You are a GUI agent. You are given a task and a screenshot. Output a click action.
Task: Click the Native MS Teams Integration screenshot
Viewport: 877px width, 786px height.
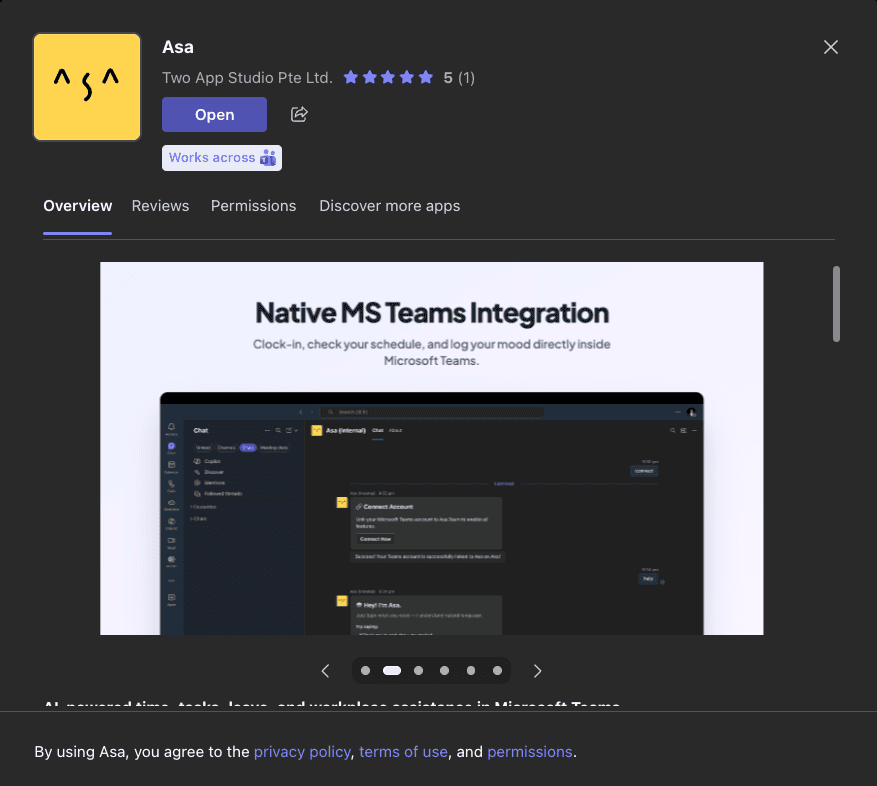point(431,448)
